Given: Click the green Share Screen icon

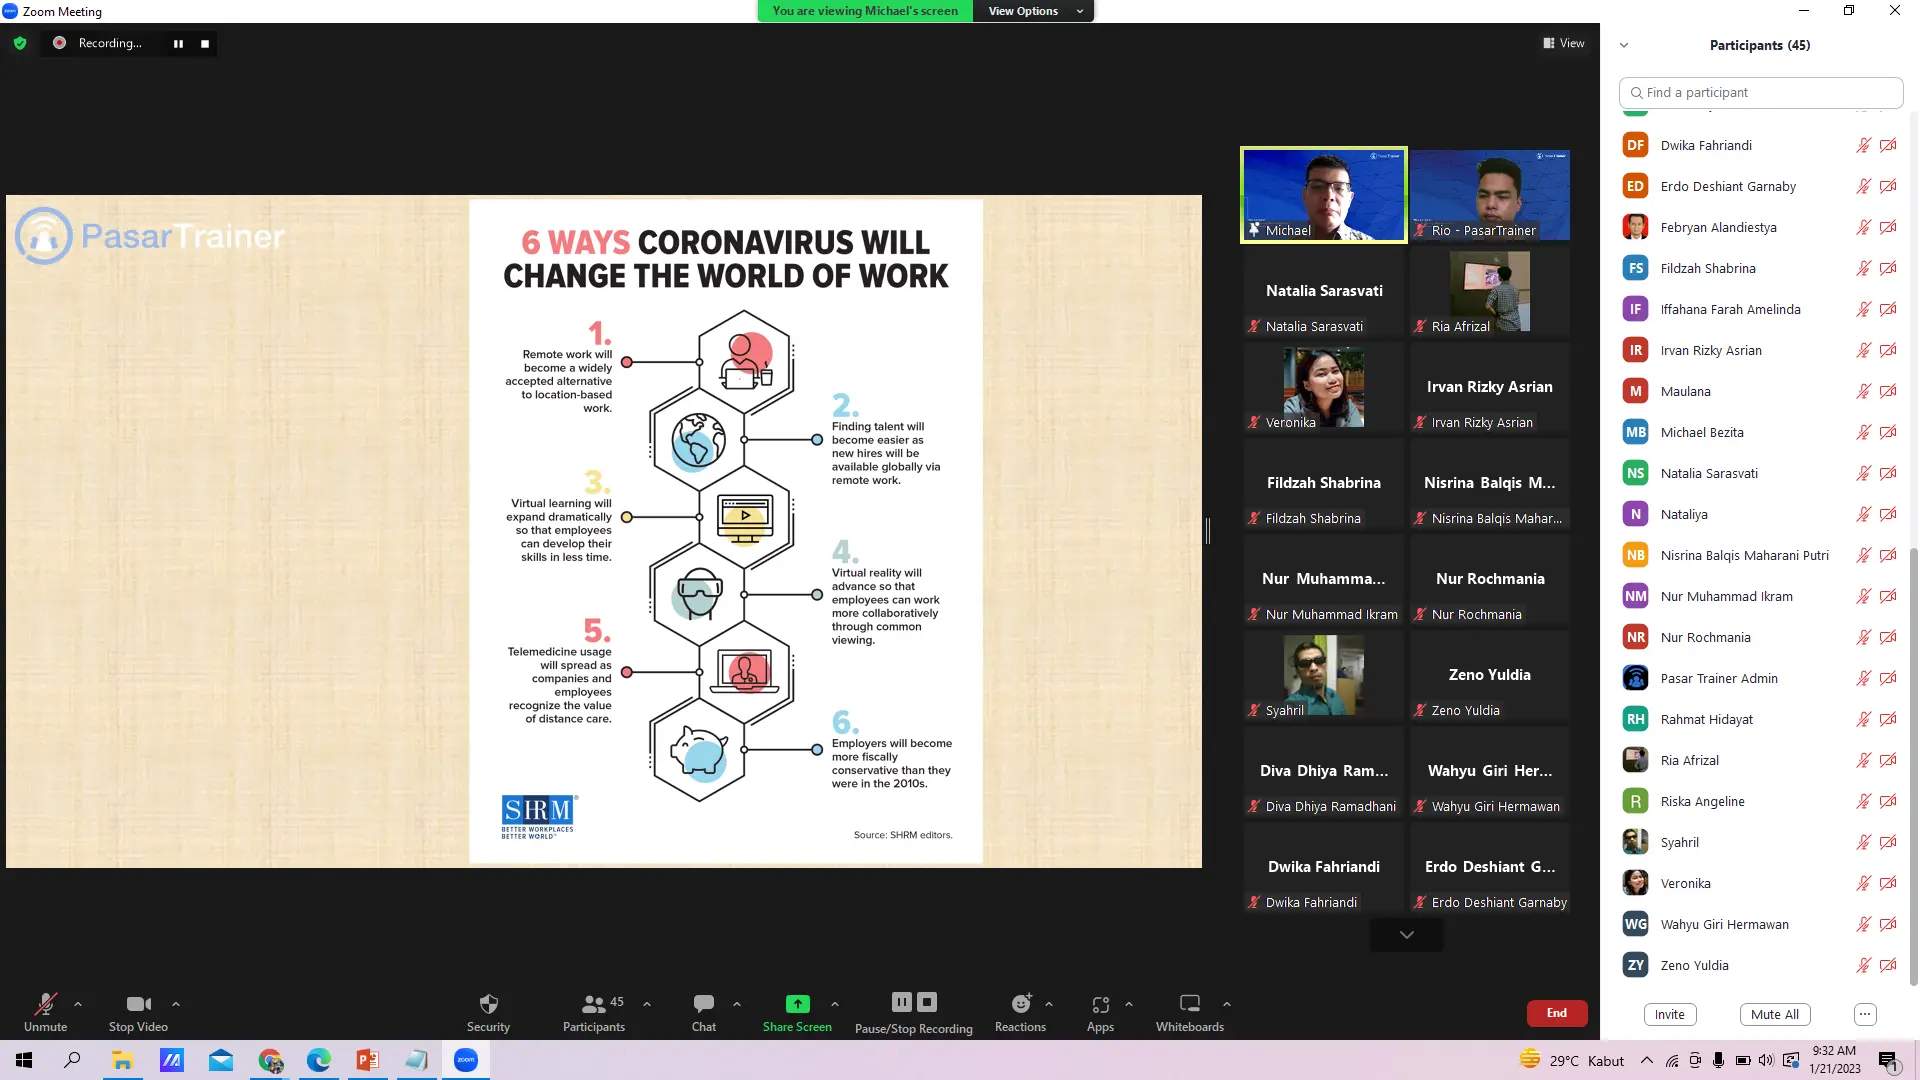Looking at the screenshot, I should click(x=797, y=1004).
